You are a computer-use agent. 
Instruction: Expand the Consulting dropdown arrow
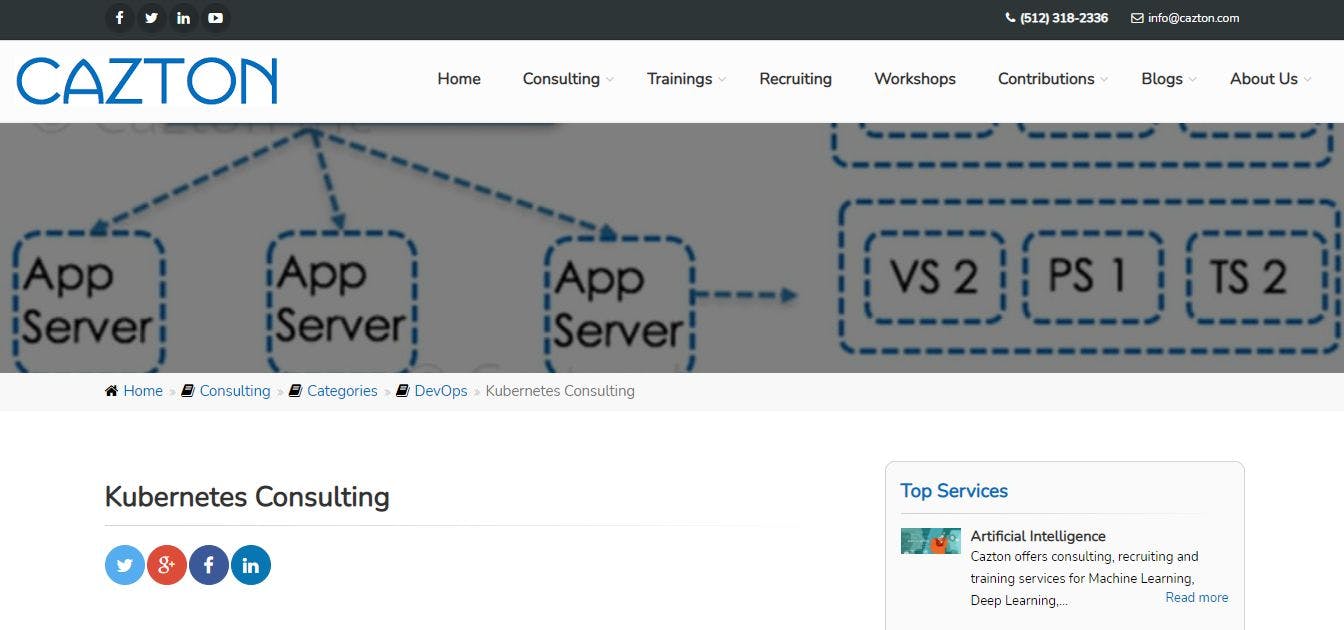(609, 80)
